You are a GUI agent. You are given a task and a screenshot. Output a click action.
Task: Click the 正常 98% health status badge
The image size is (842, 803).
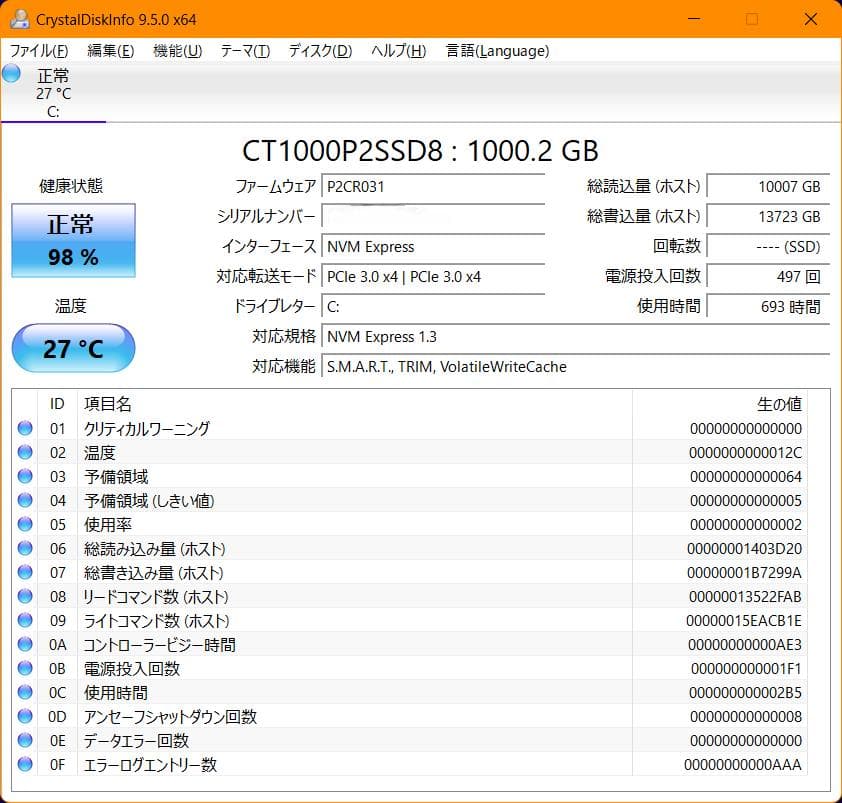[72, 243]
